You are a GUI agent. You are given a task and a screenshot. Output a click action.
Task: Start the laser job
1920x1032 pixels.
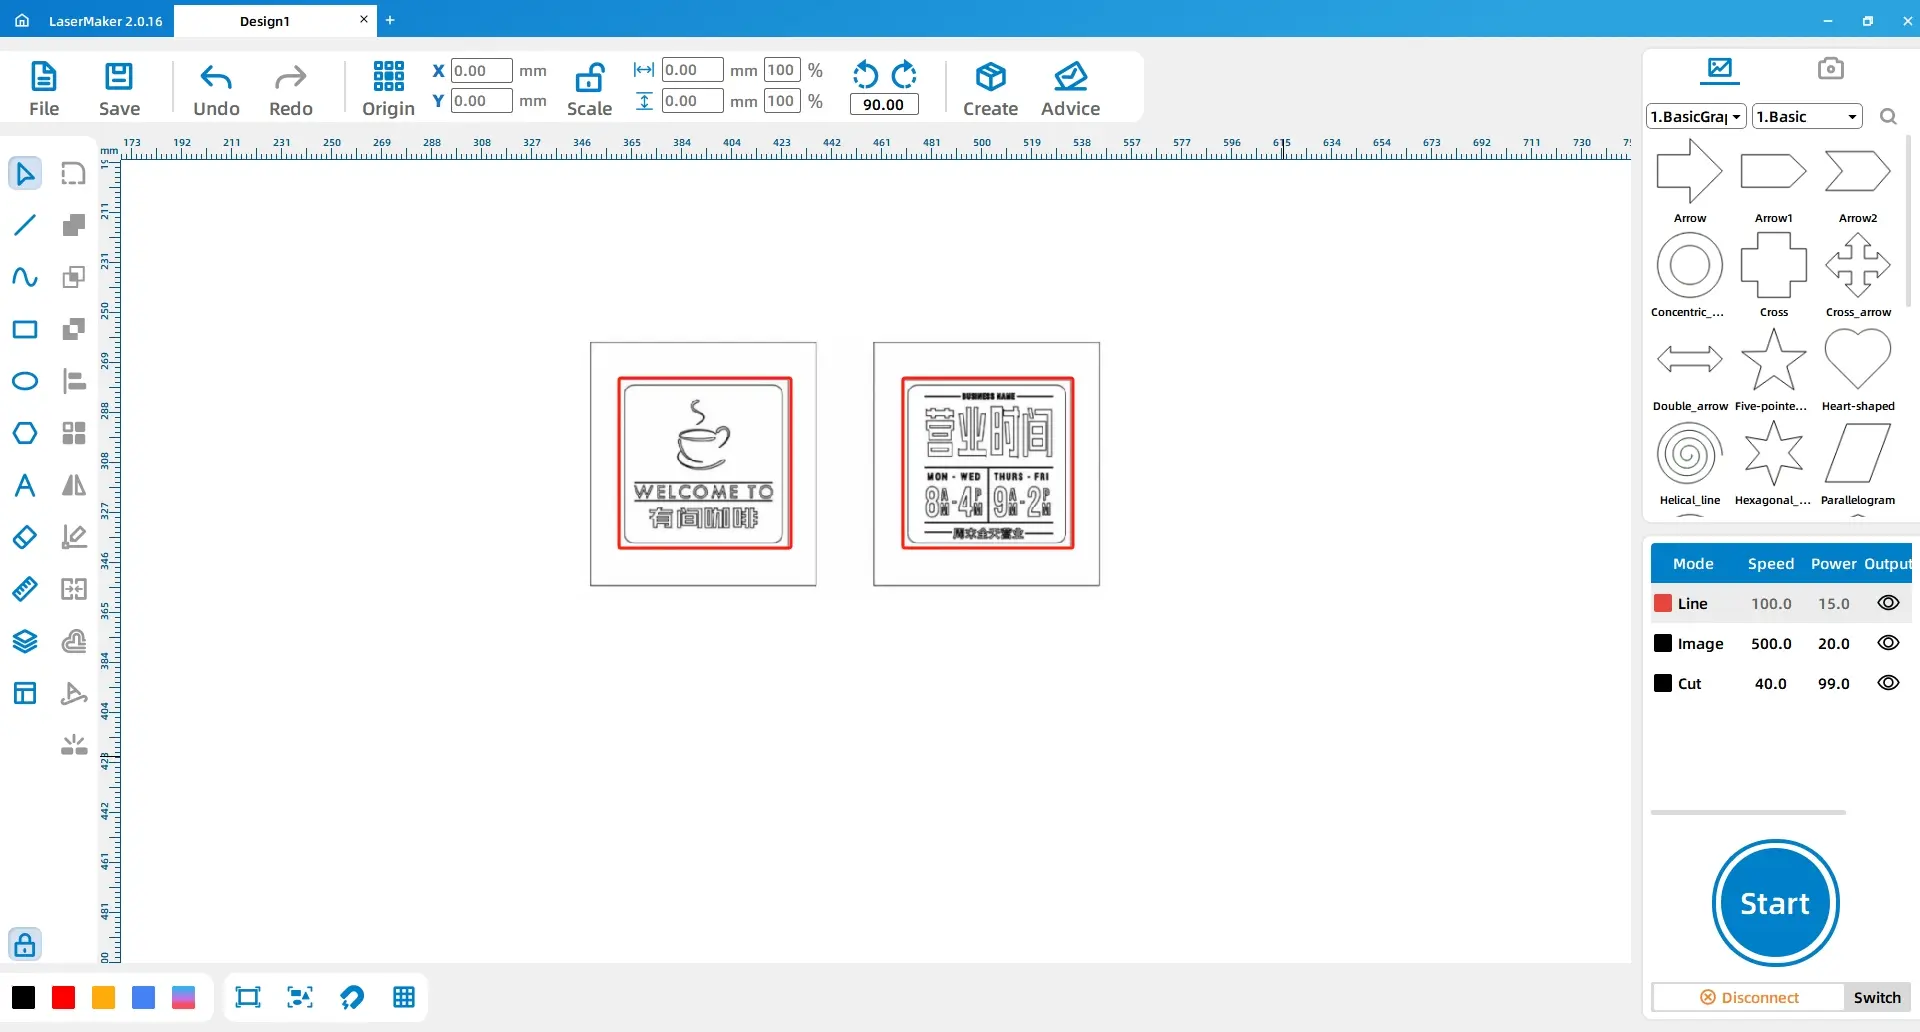1775,903
